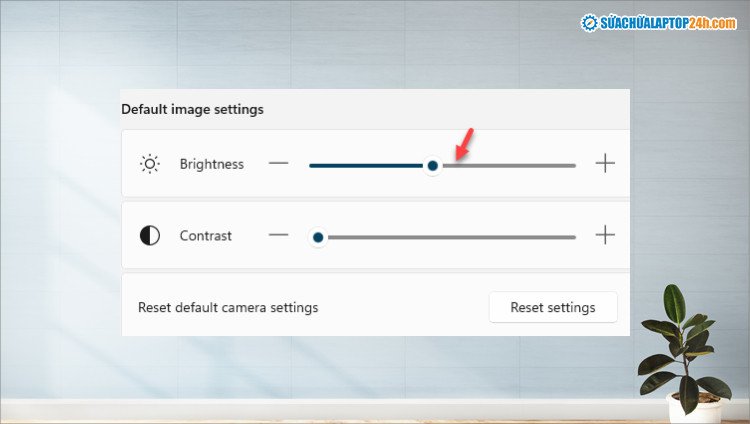The width and height of the screenshot is (750, 424).
Task: Click the Contrast slider handle
Action: (x=318, y=237)
